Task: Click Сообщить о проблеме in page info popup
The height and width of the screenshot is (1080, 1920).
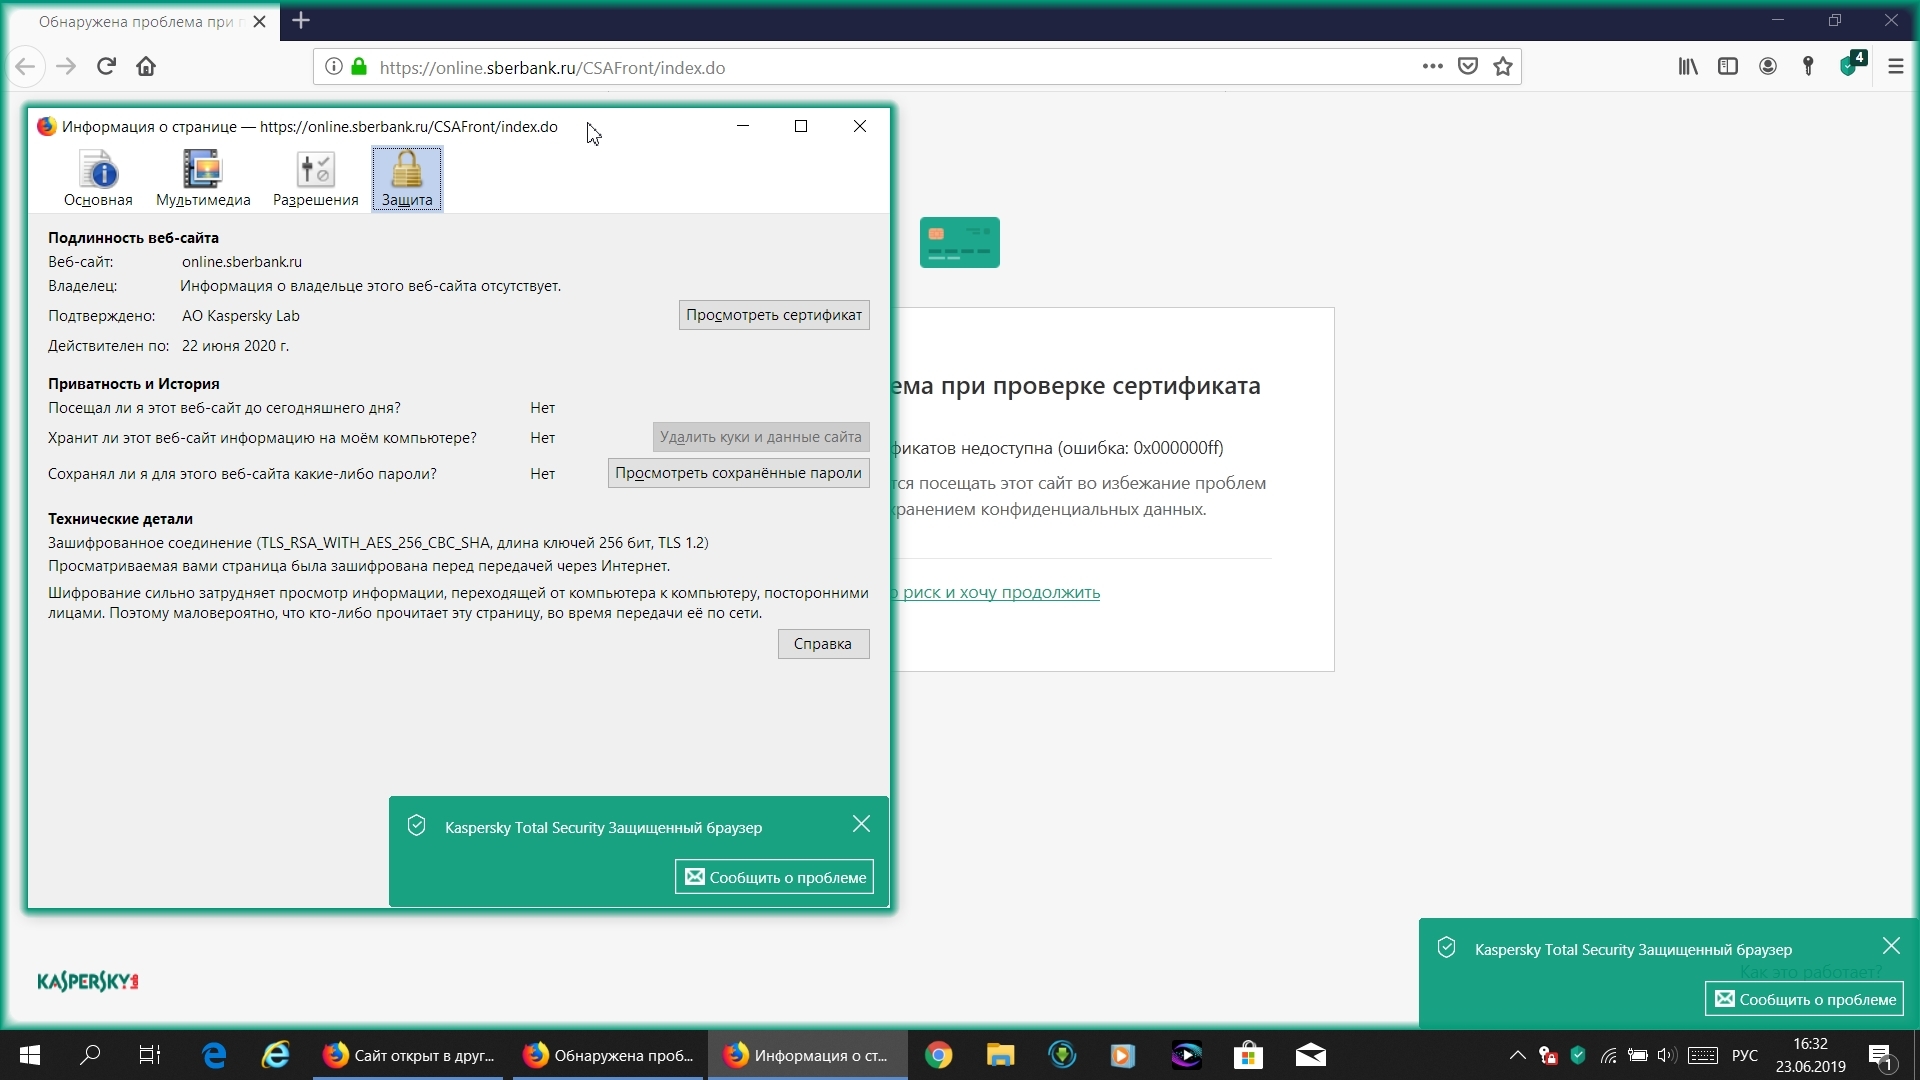Action: tap(775, 877)
